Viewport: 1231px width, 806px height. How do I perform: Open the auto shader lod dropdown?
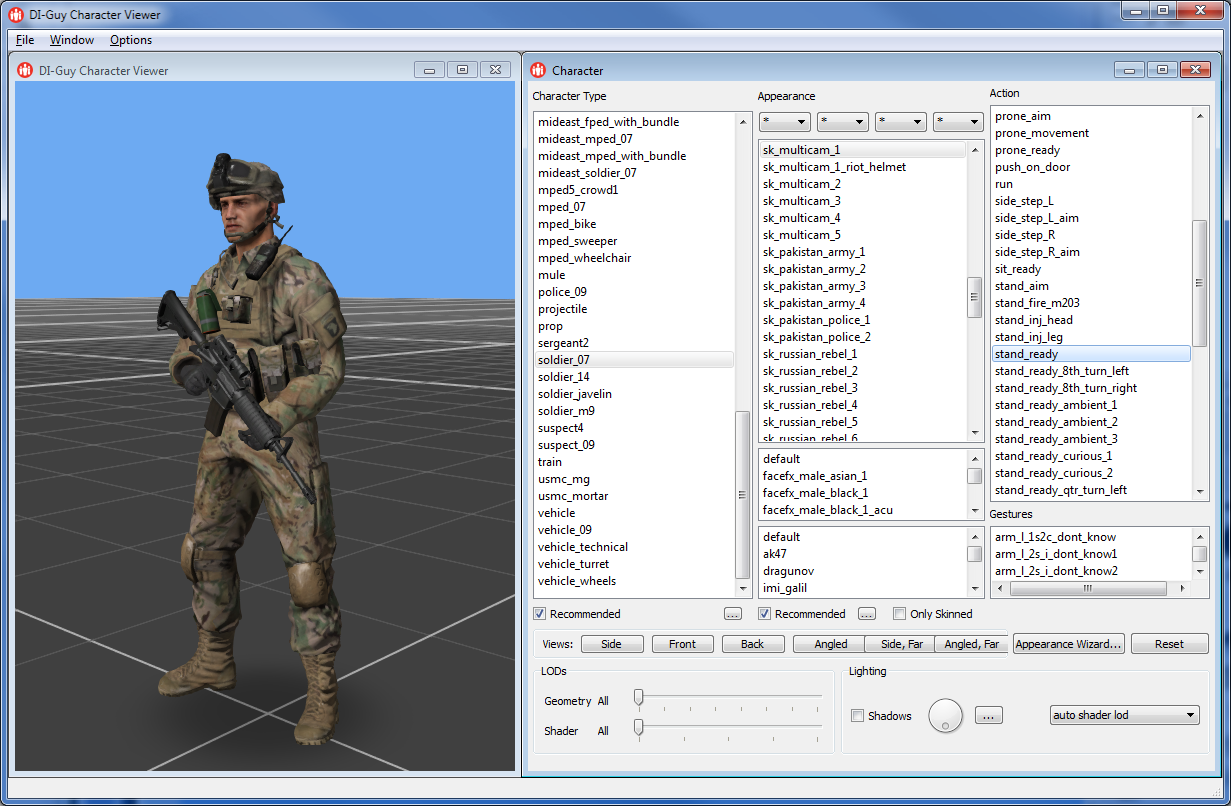click(x=1125, y=715)
